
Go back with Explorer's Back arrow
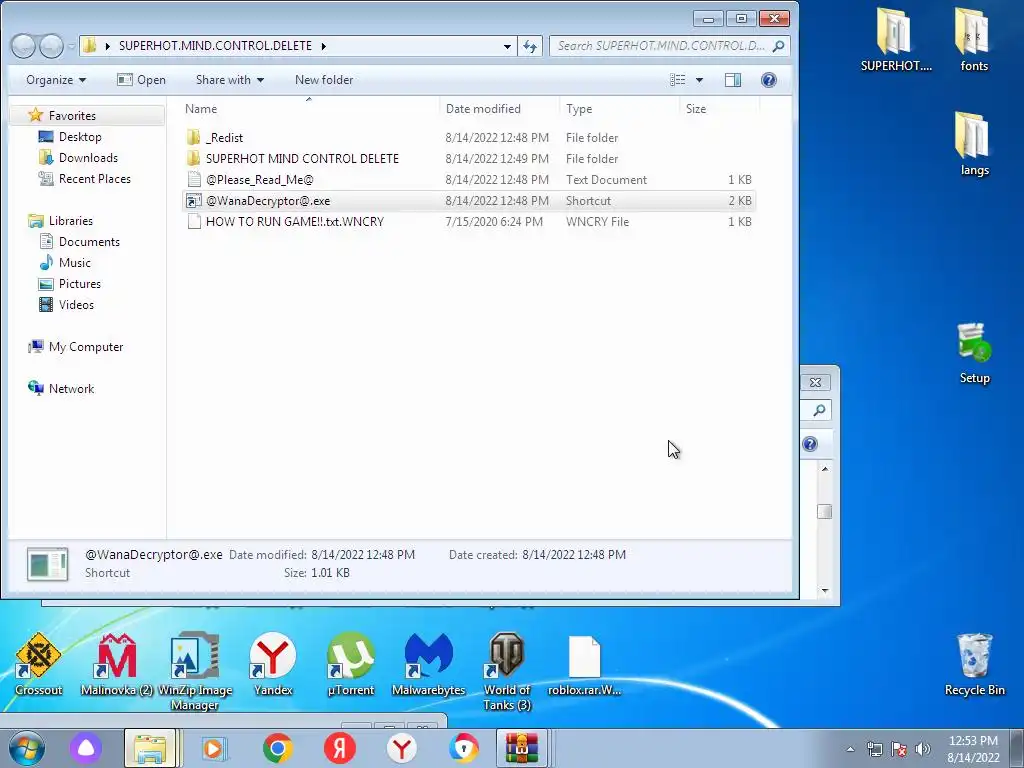tap(24, 46)
